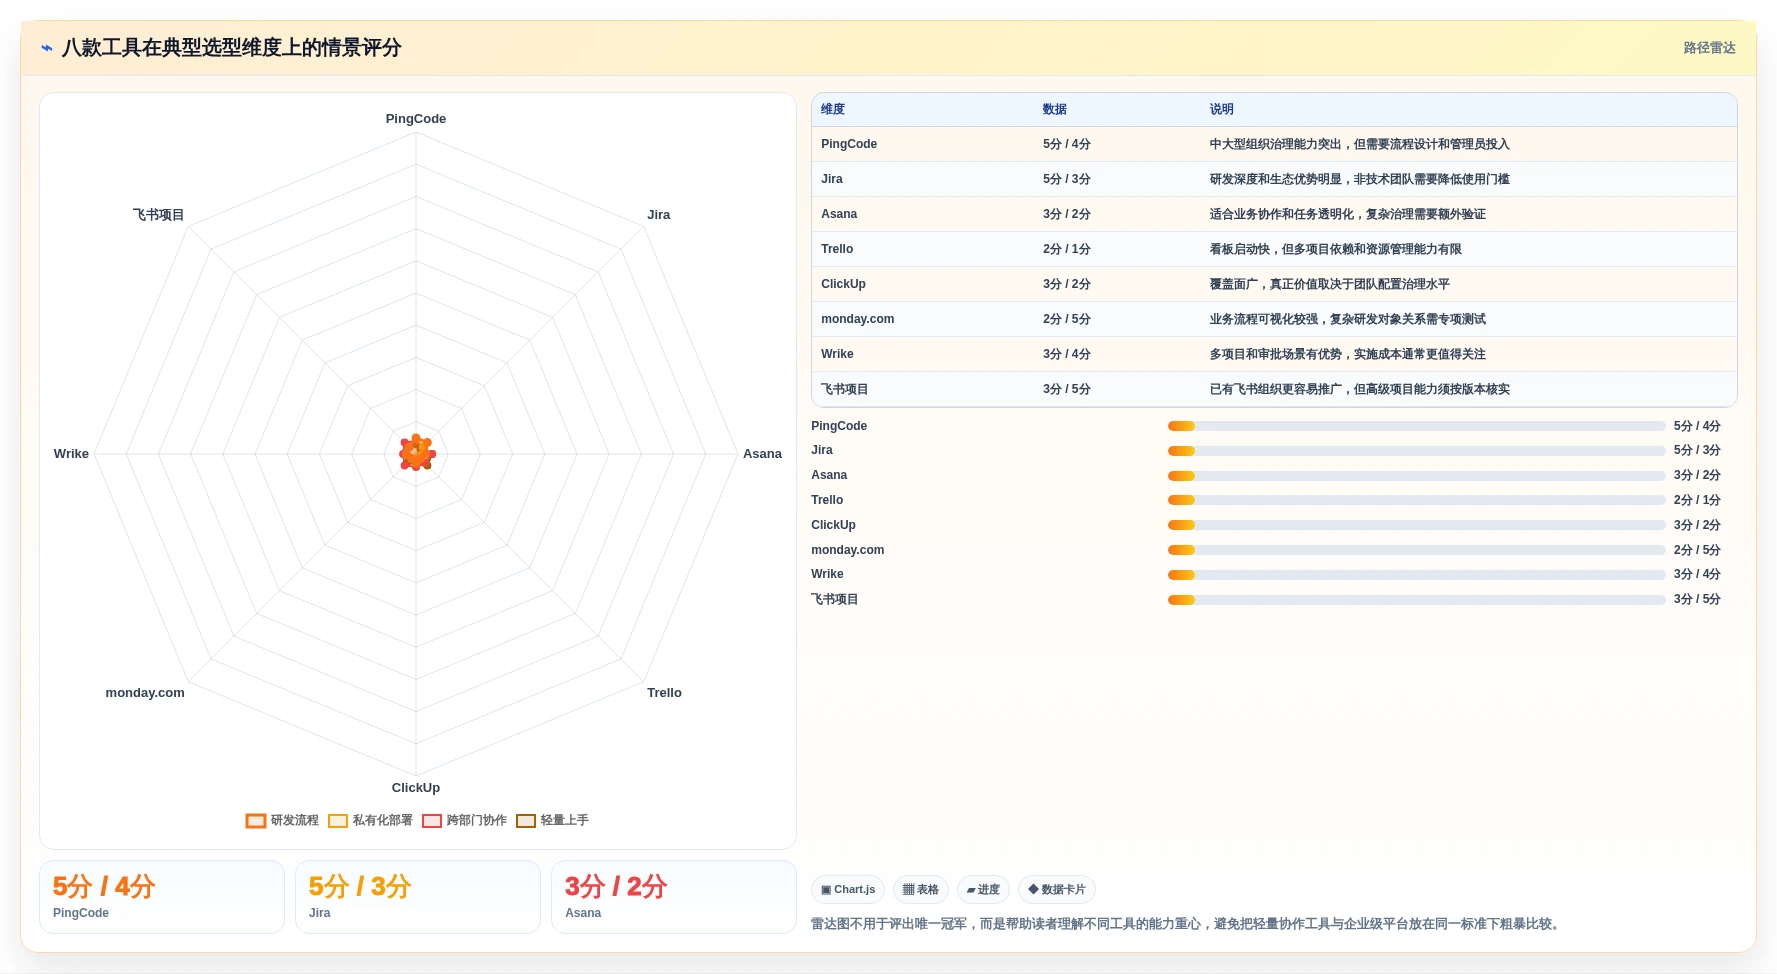Select the 飞书项目 table row name
Image resolution: width=1777 pixels, height=974 pixels.
pos(845,389)
